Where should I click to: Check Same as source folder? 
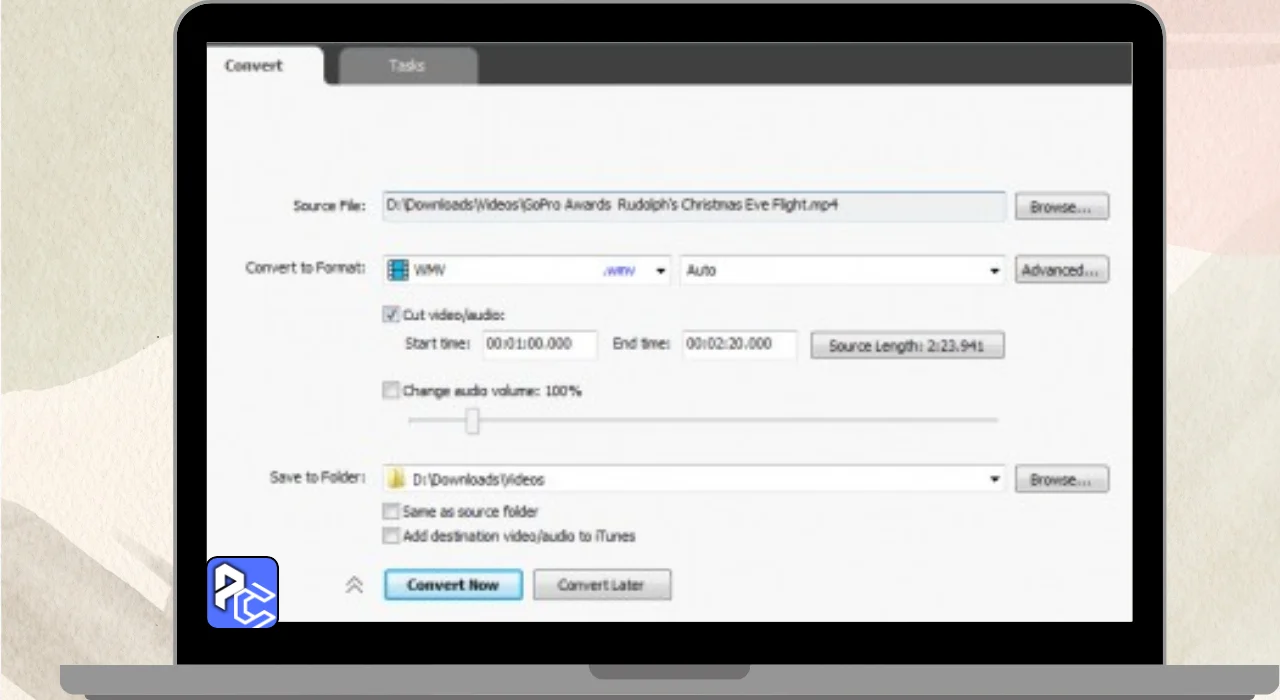(x=391, y=512)
